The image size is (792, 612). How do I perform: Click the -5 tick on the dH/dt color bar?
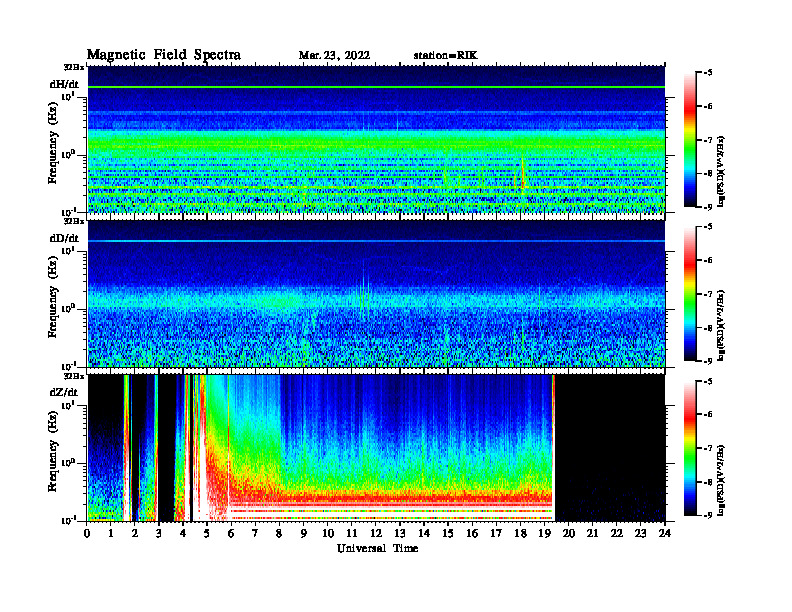click(x=708, y=73)
